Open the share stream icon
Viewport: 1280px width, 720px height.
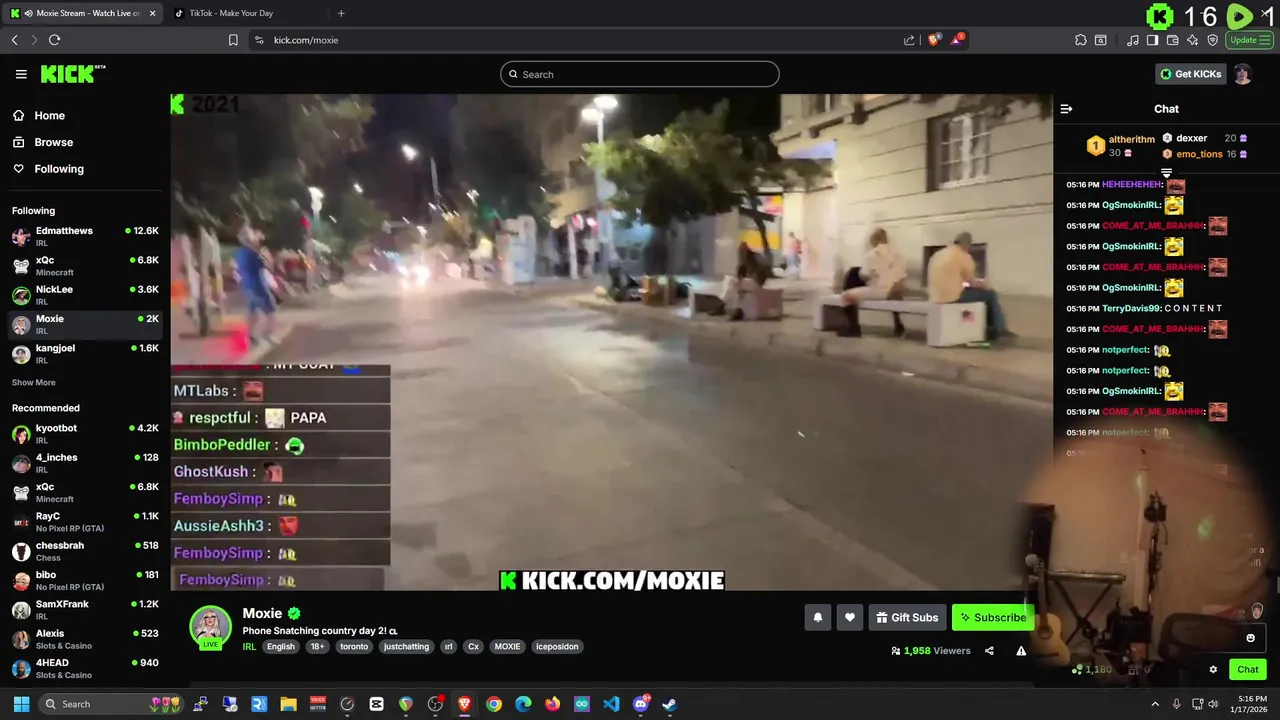(x=989, y=651)
